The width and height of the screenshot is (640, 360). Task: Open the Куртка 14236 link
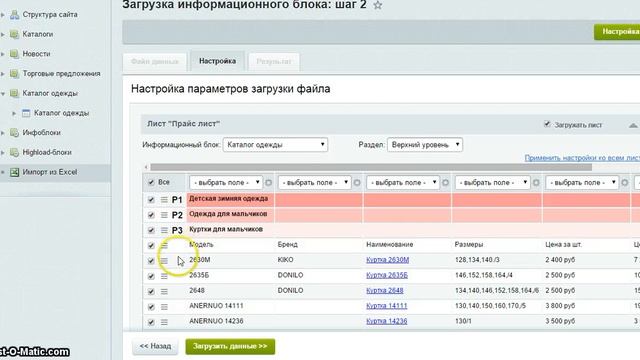pos(387,321)
